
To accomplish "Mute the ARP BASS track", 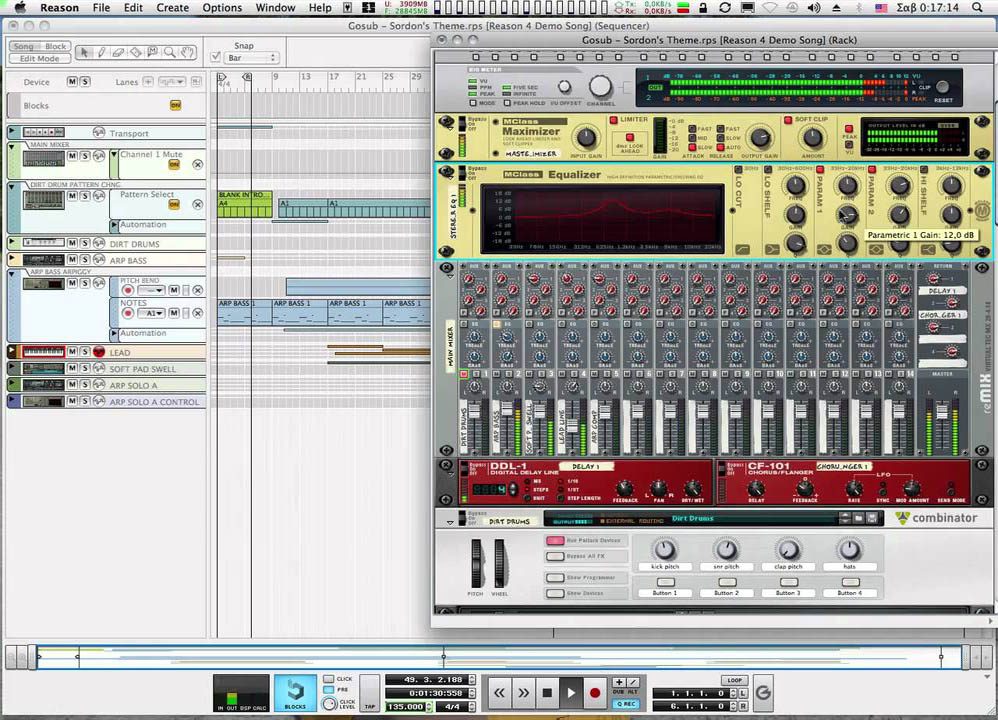I will [x=72, y=260].
